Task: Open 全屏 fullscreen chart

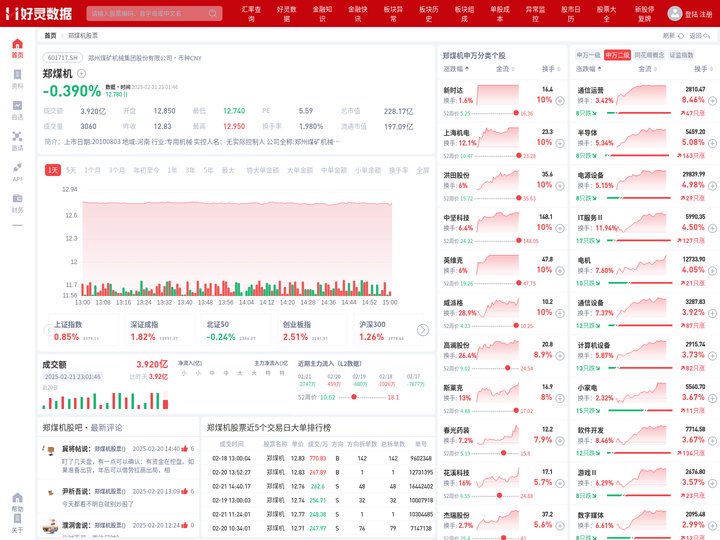Action: (x=422, y=170)
